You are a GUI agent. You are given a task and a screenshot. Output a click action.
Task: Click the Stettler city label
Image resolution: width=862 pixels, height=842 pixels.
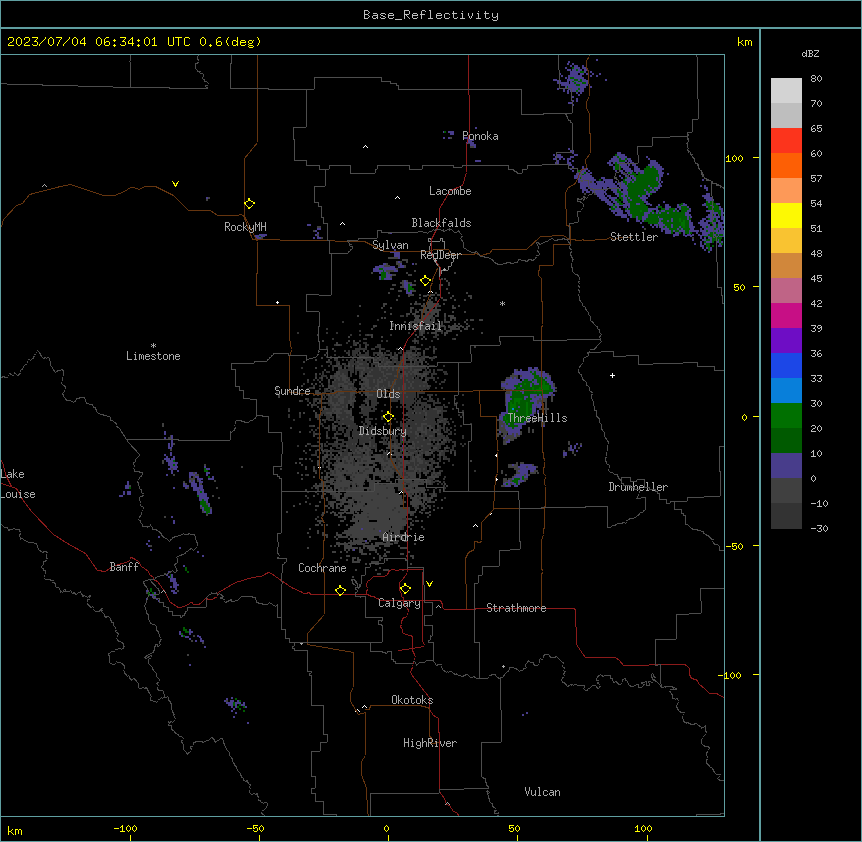click(x=634, y=237)
